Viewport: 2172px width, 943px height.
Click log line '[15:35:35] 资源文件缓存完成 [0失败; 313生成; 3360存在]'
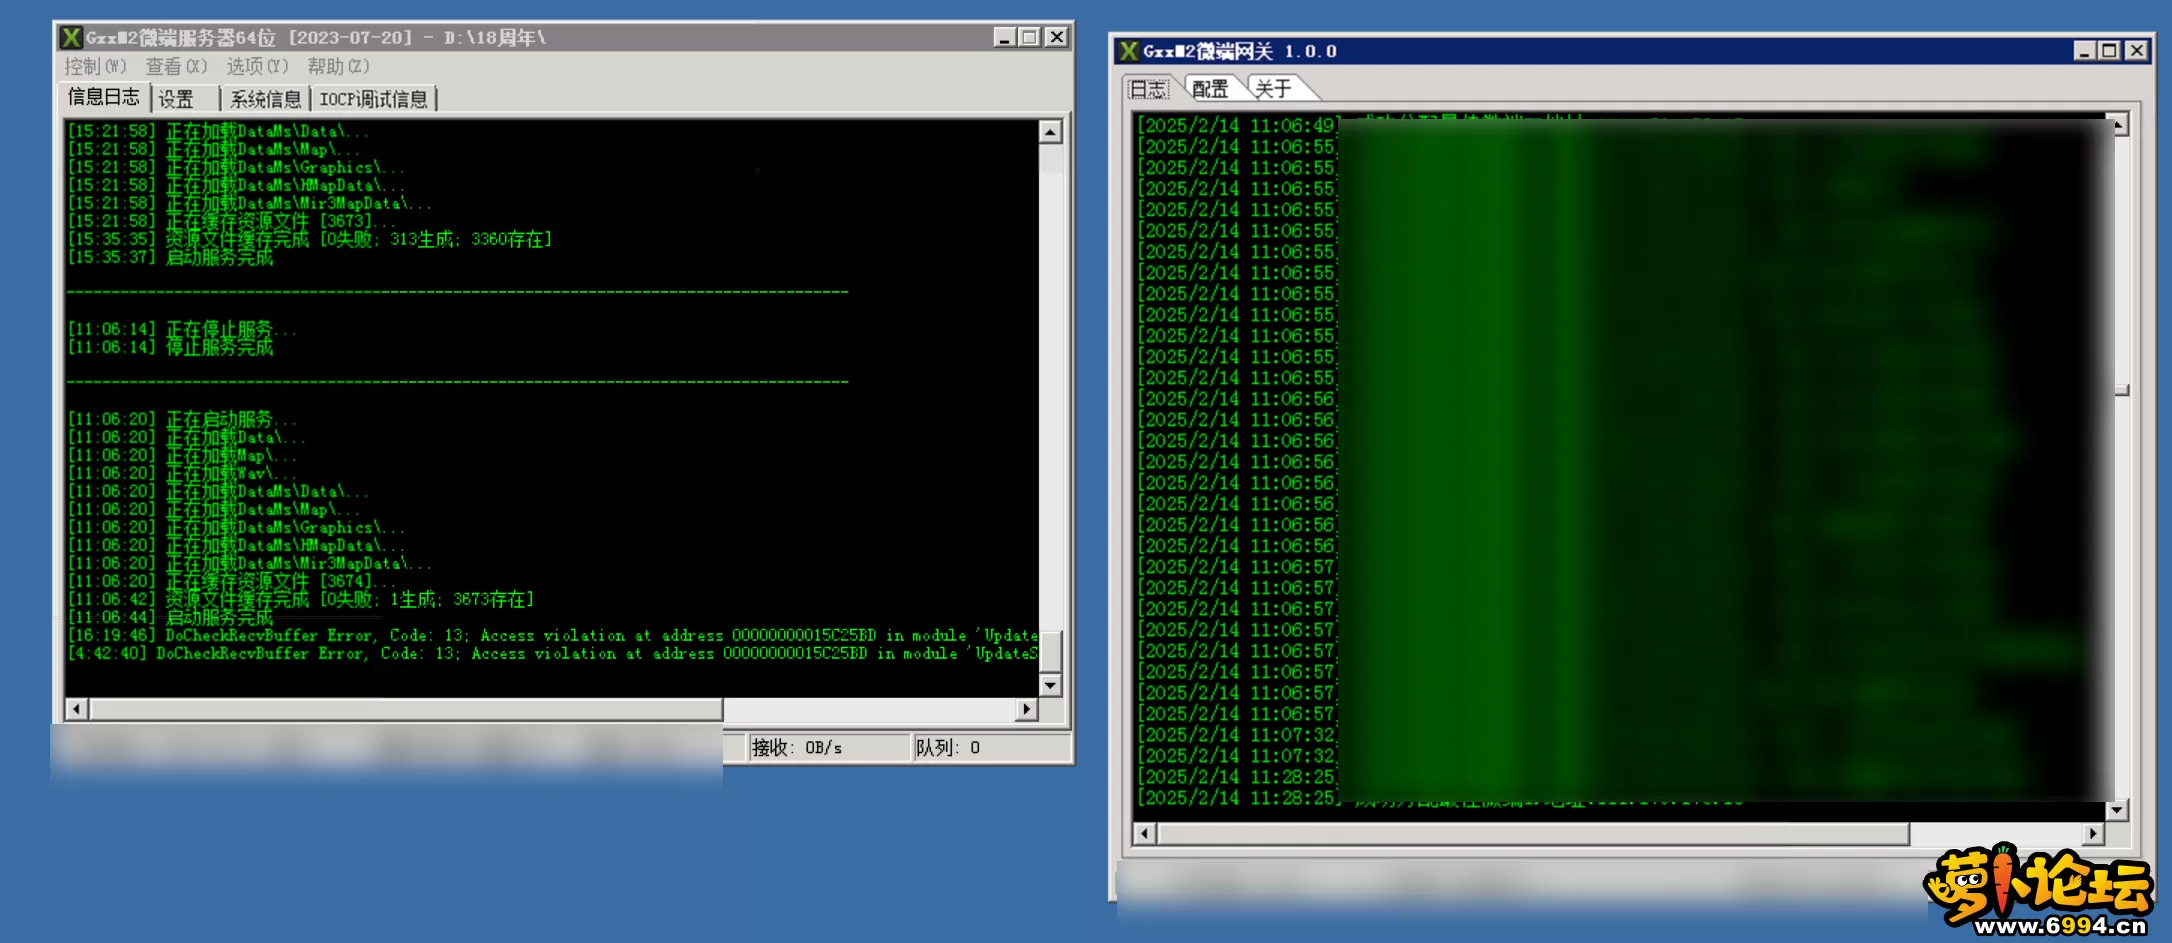pyautogui.click(x=310, y=240)
